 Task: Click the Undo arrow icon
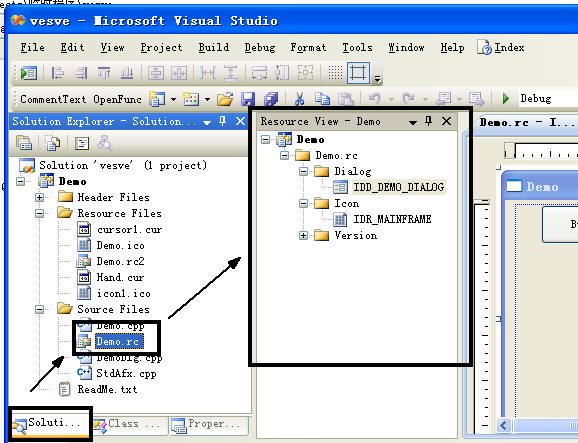click(x=374, y=99)
